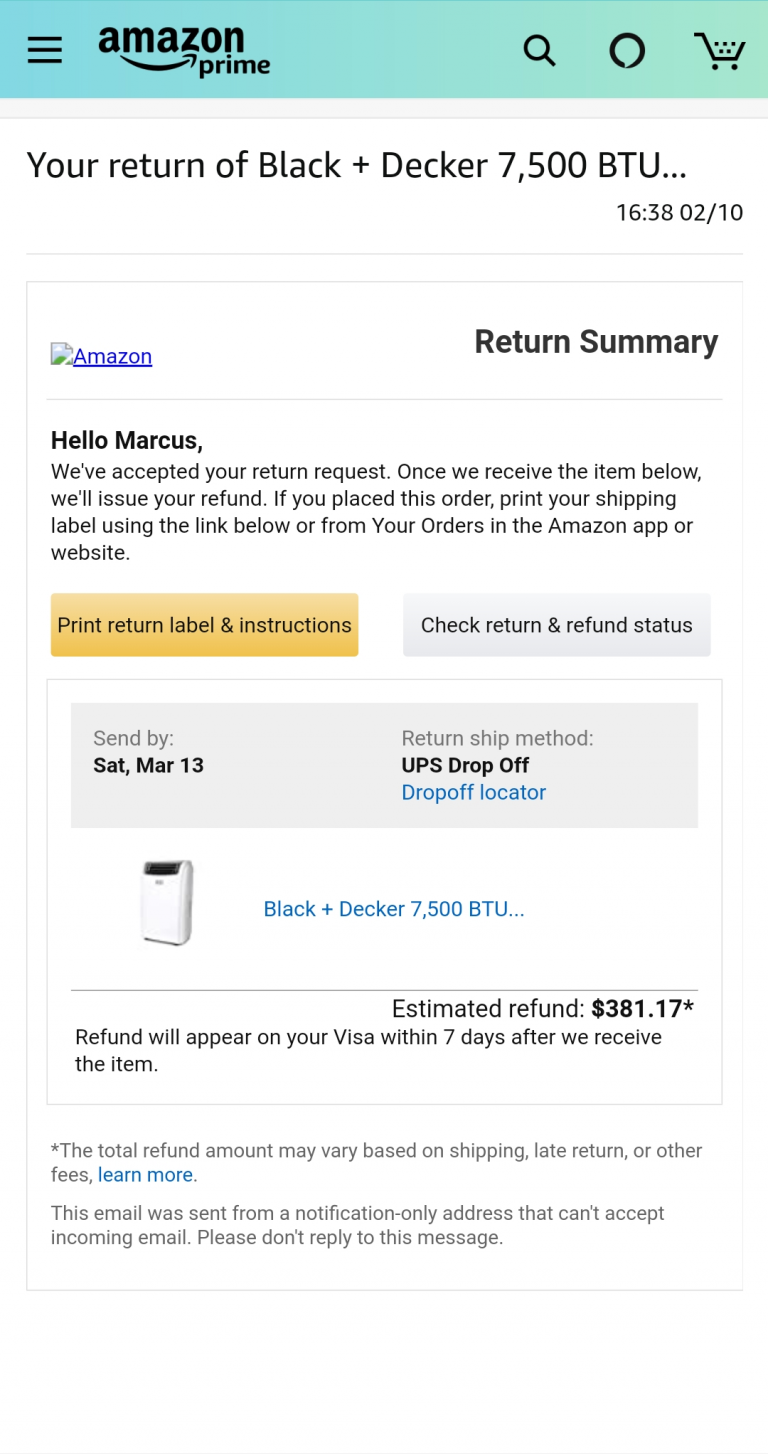Image resolution: width=768 pixels, height=1454 pixels.
Task: Open the Black + Decker 7,500 BTU product link
Action: point(394,909)
